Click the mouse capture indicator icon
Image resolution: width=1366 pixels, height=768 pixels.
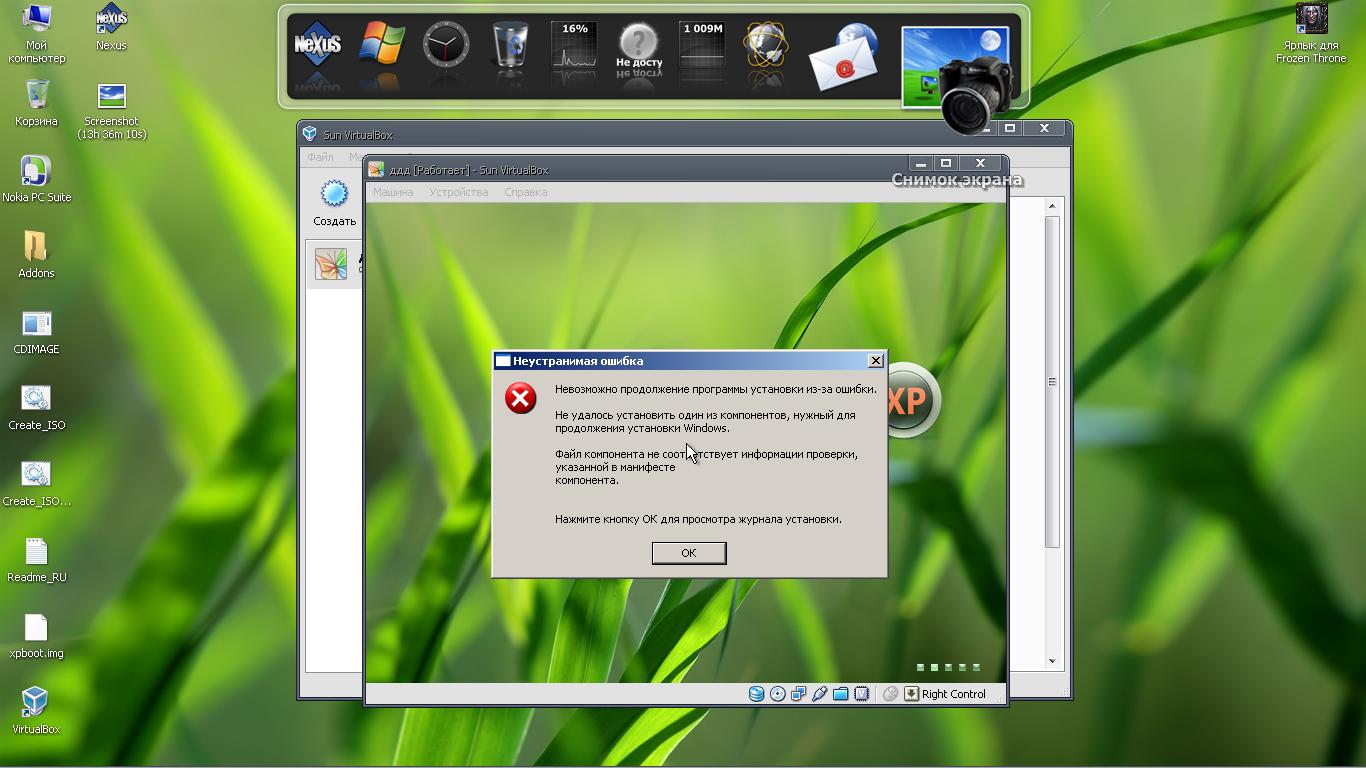pyautogui.click(x=890, y=694)
